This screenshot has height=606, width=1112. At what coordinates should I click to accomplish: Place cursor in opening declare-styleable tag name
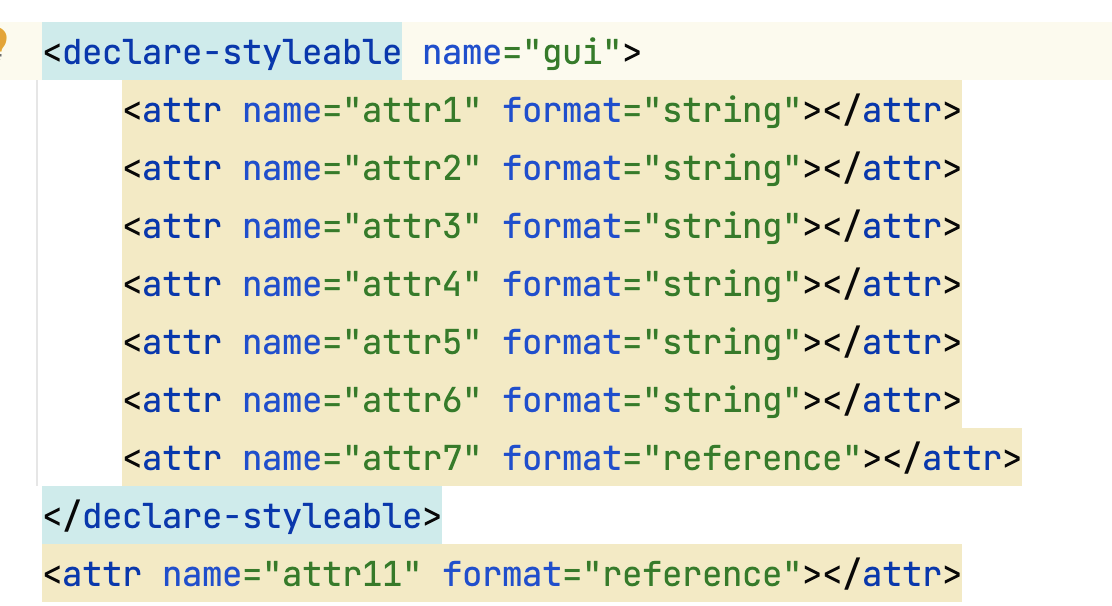click(x=231, y=51)
